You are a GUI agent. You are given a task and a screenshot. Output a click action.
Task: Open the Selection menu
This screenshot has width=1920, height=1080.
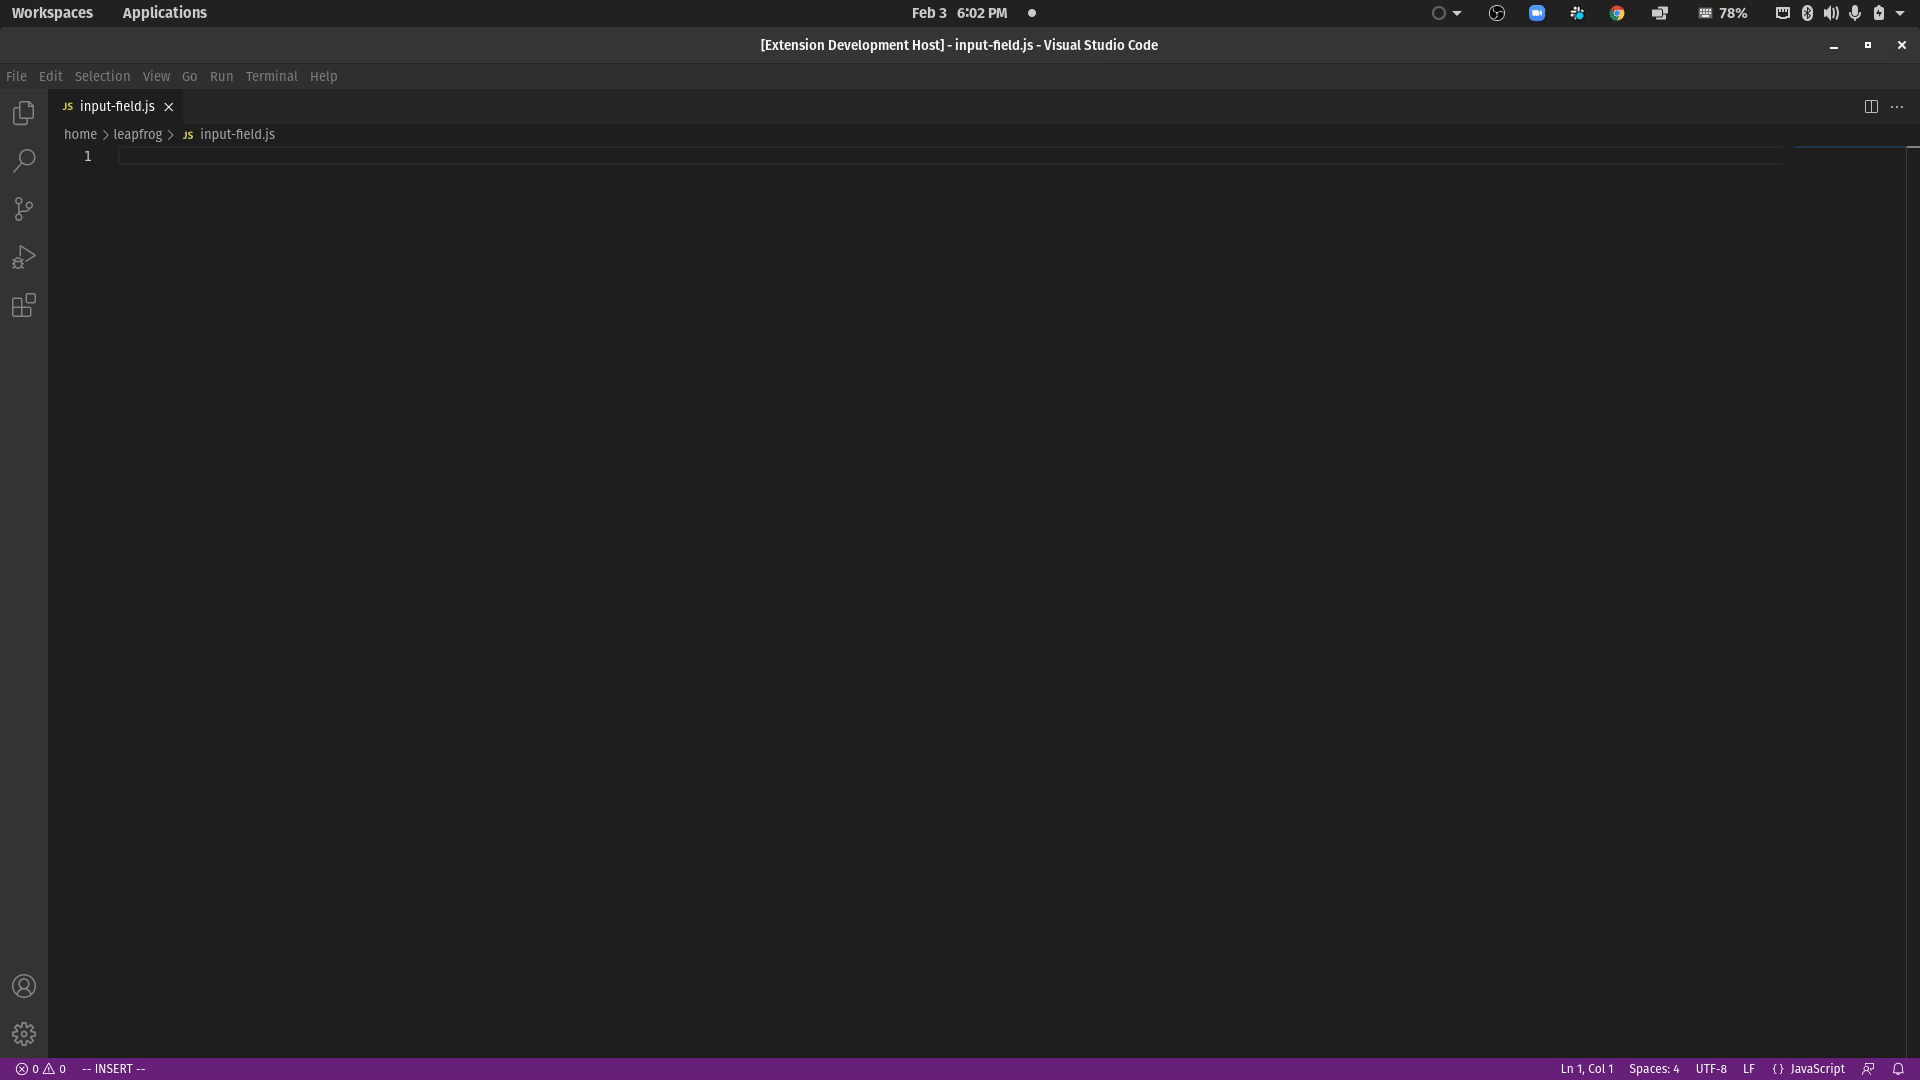tap(102, 76)
